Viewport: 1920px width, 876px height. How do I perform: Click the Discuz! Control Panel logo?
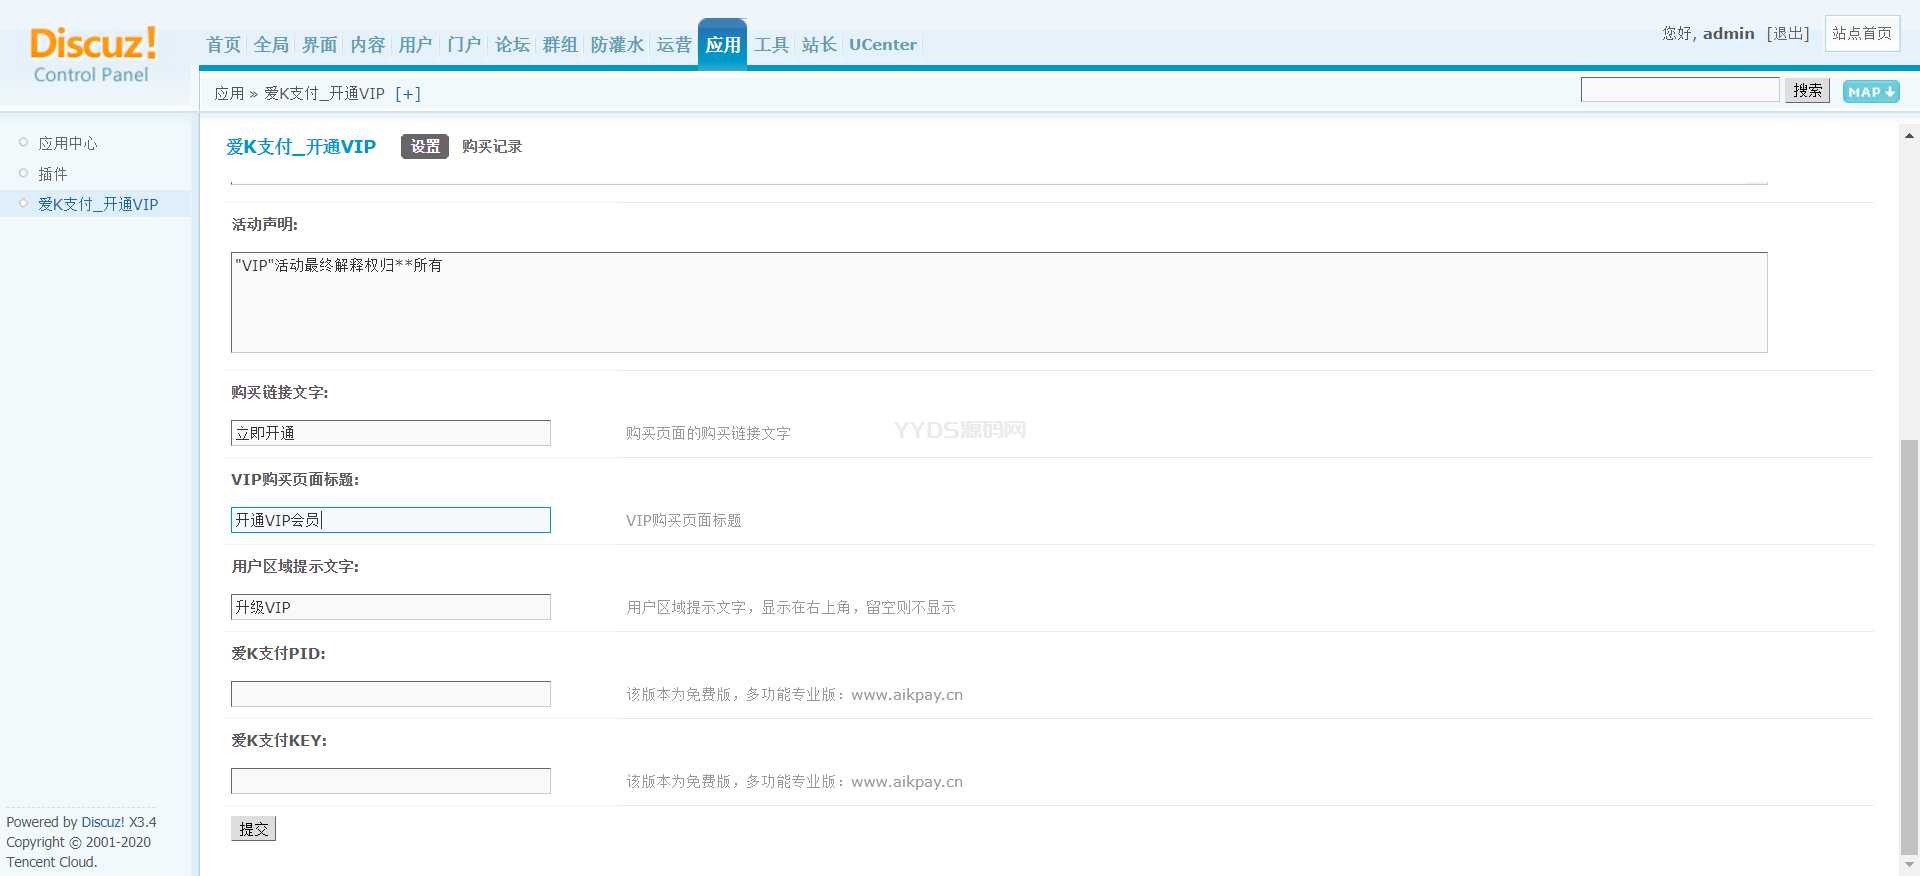point(92,55)
